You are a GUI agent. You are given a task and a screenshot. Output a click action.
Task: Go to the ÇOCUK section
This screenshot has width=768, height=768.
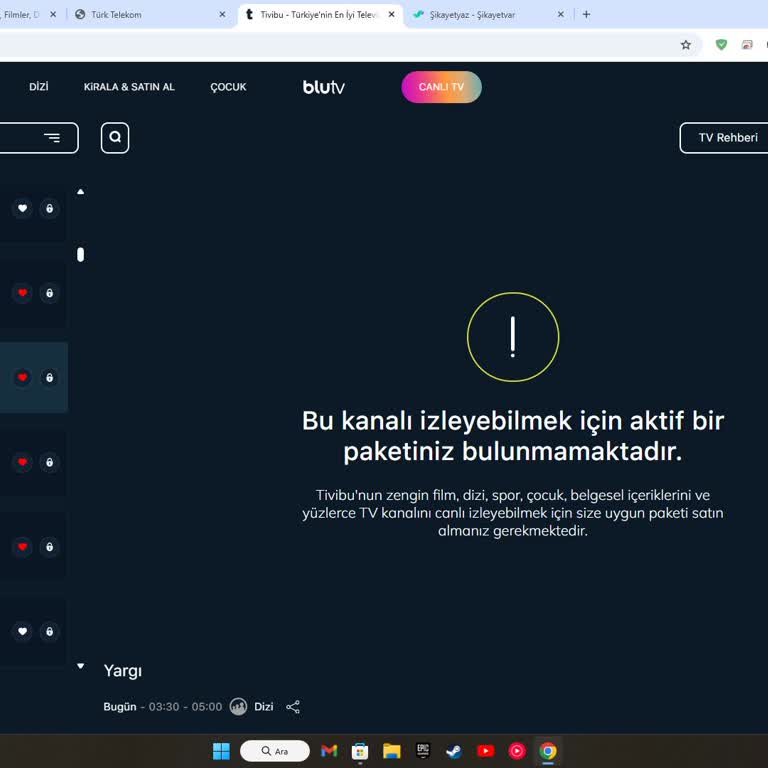point(228,87)
